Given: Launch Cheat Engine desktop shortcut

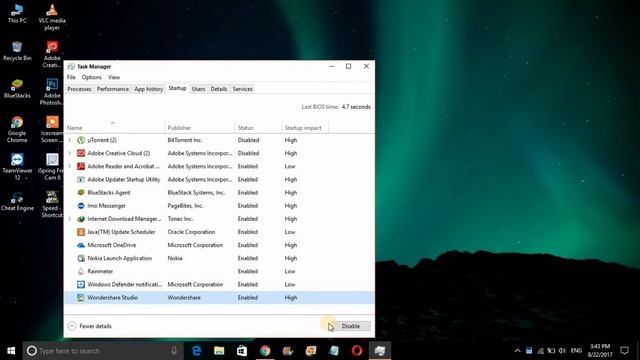Looking at the screenshot, I should coord(17,201).
